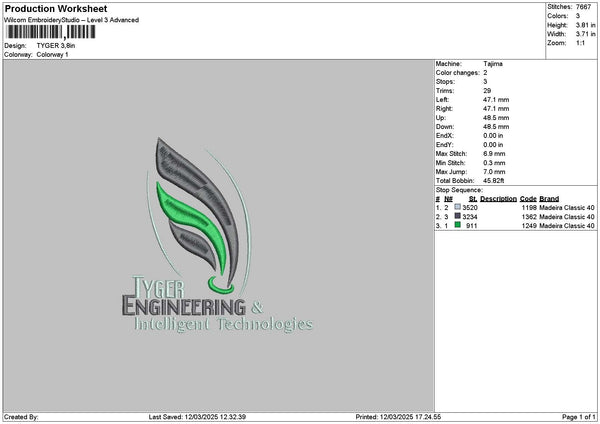Image resolution: width=600 pixels, height=424 pixels.
Task: Click the 'Brand' column header
Action: click(x=549, y=199)
